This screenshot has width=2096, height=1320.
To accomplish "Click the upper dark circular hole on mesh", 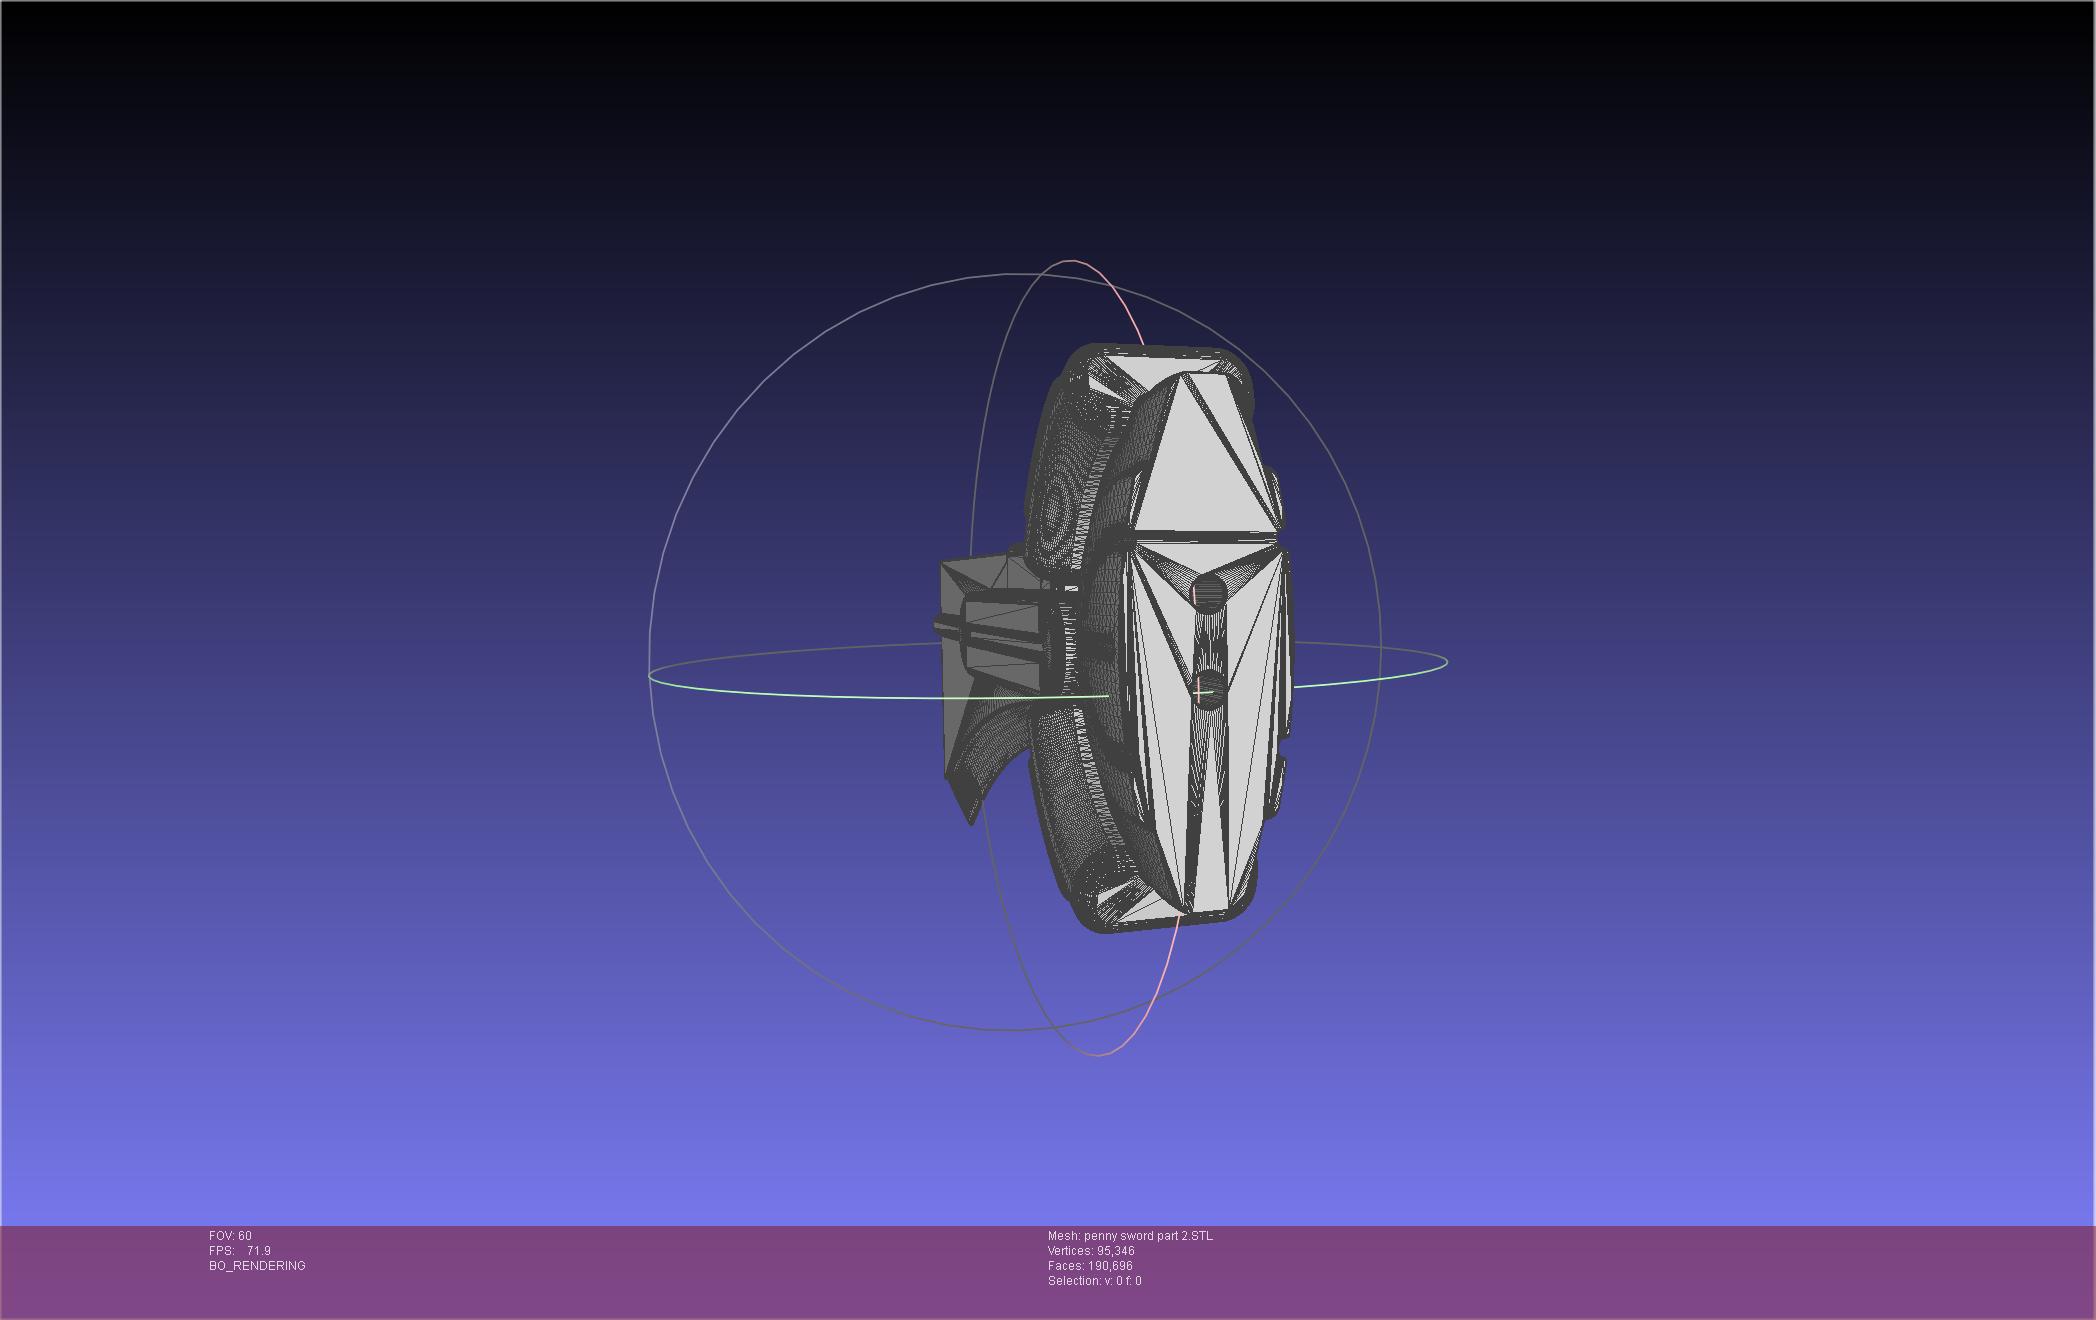I will tap(1209, 593).
